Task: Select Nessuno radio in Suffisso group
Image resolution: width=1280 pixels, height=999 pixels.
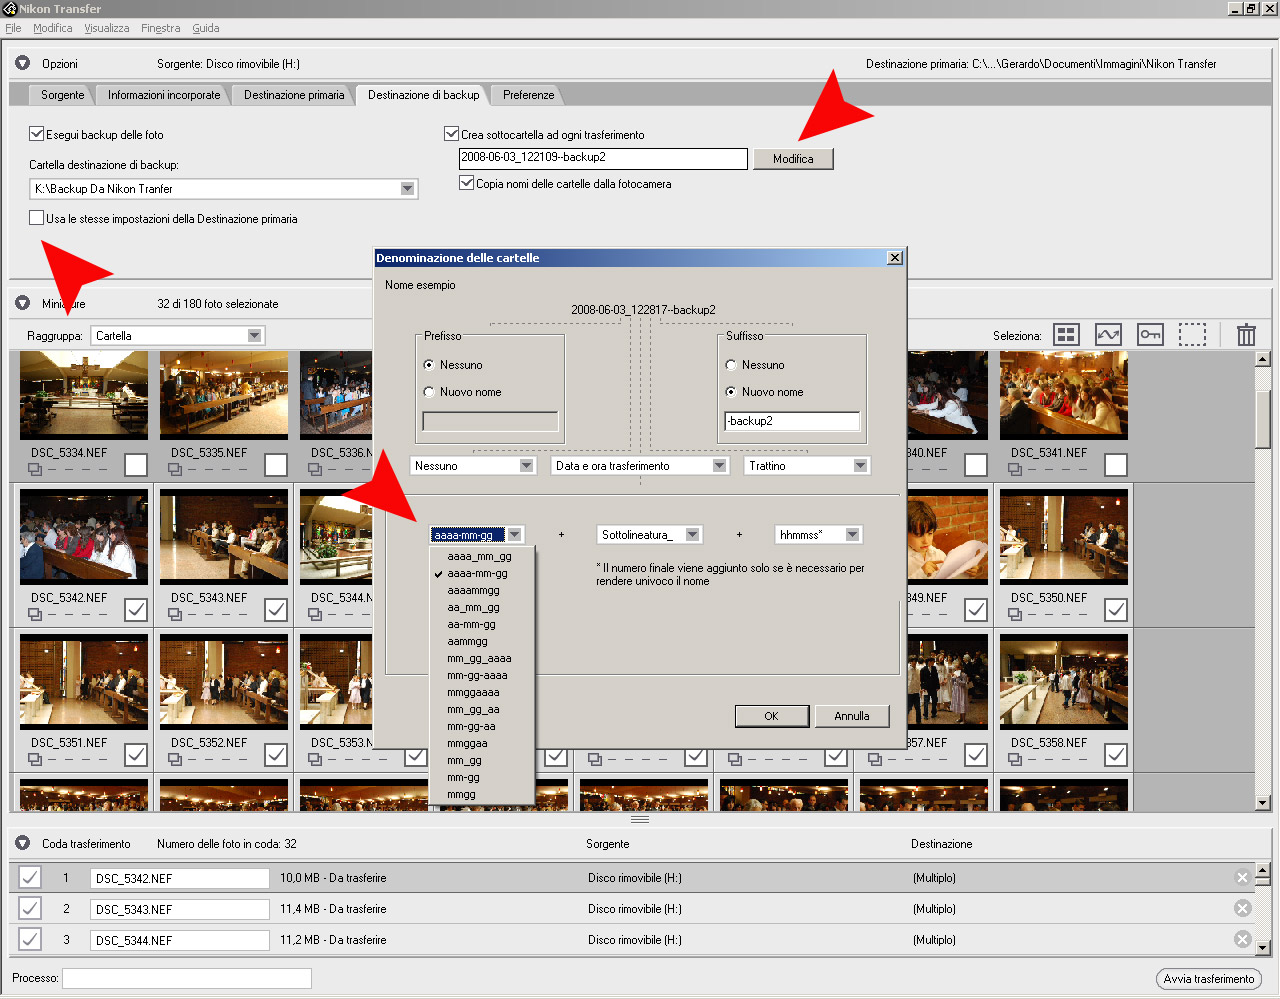Action: [731, 365]
